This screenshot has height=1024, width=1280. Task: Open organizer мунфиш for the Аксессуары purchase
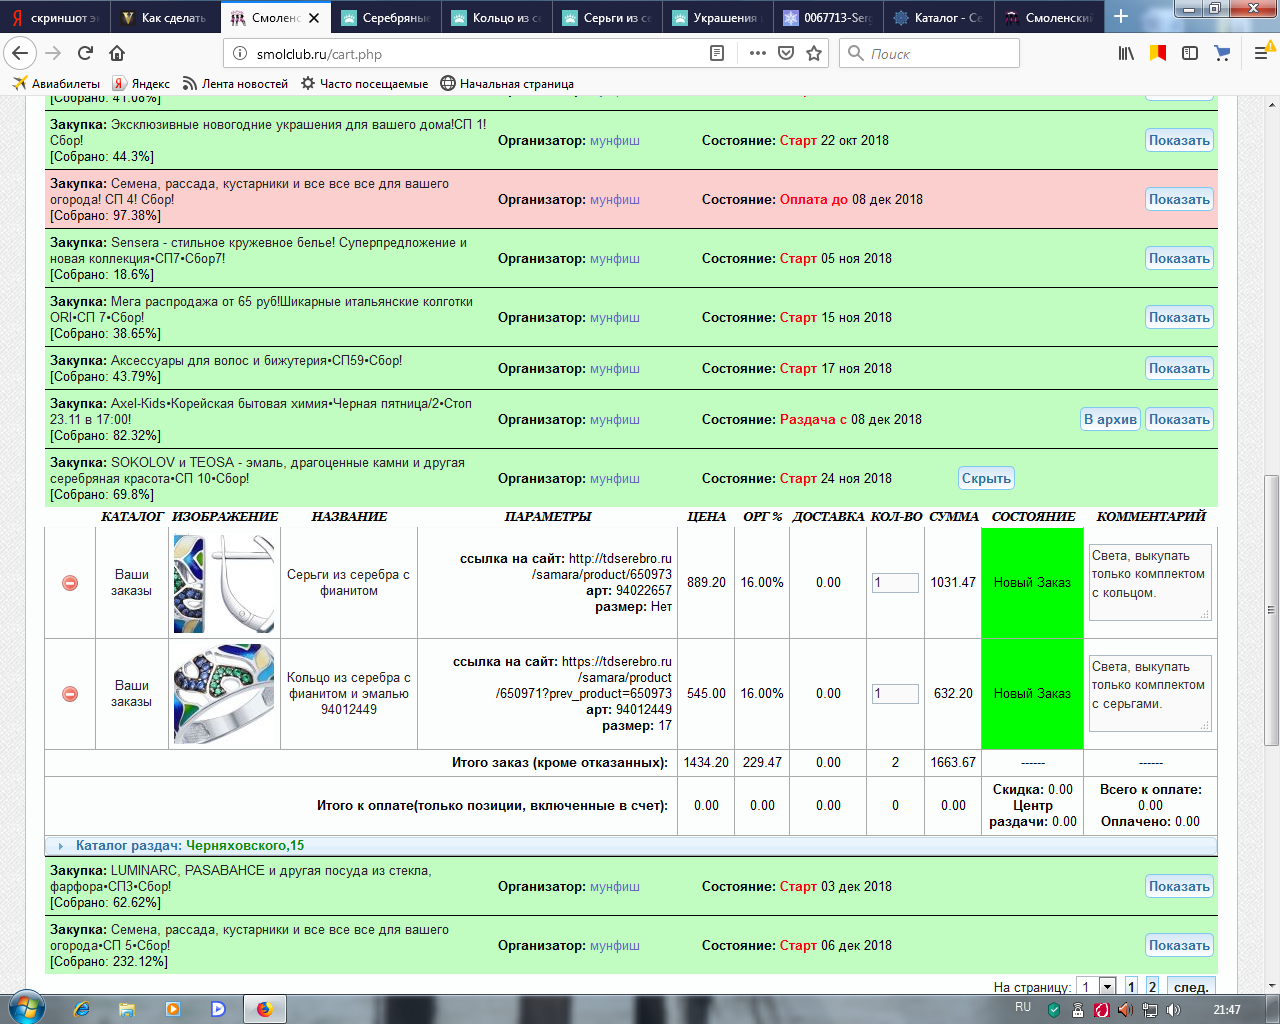pos(614,368)
